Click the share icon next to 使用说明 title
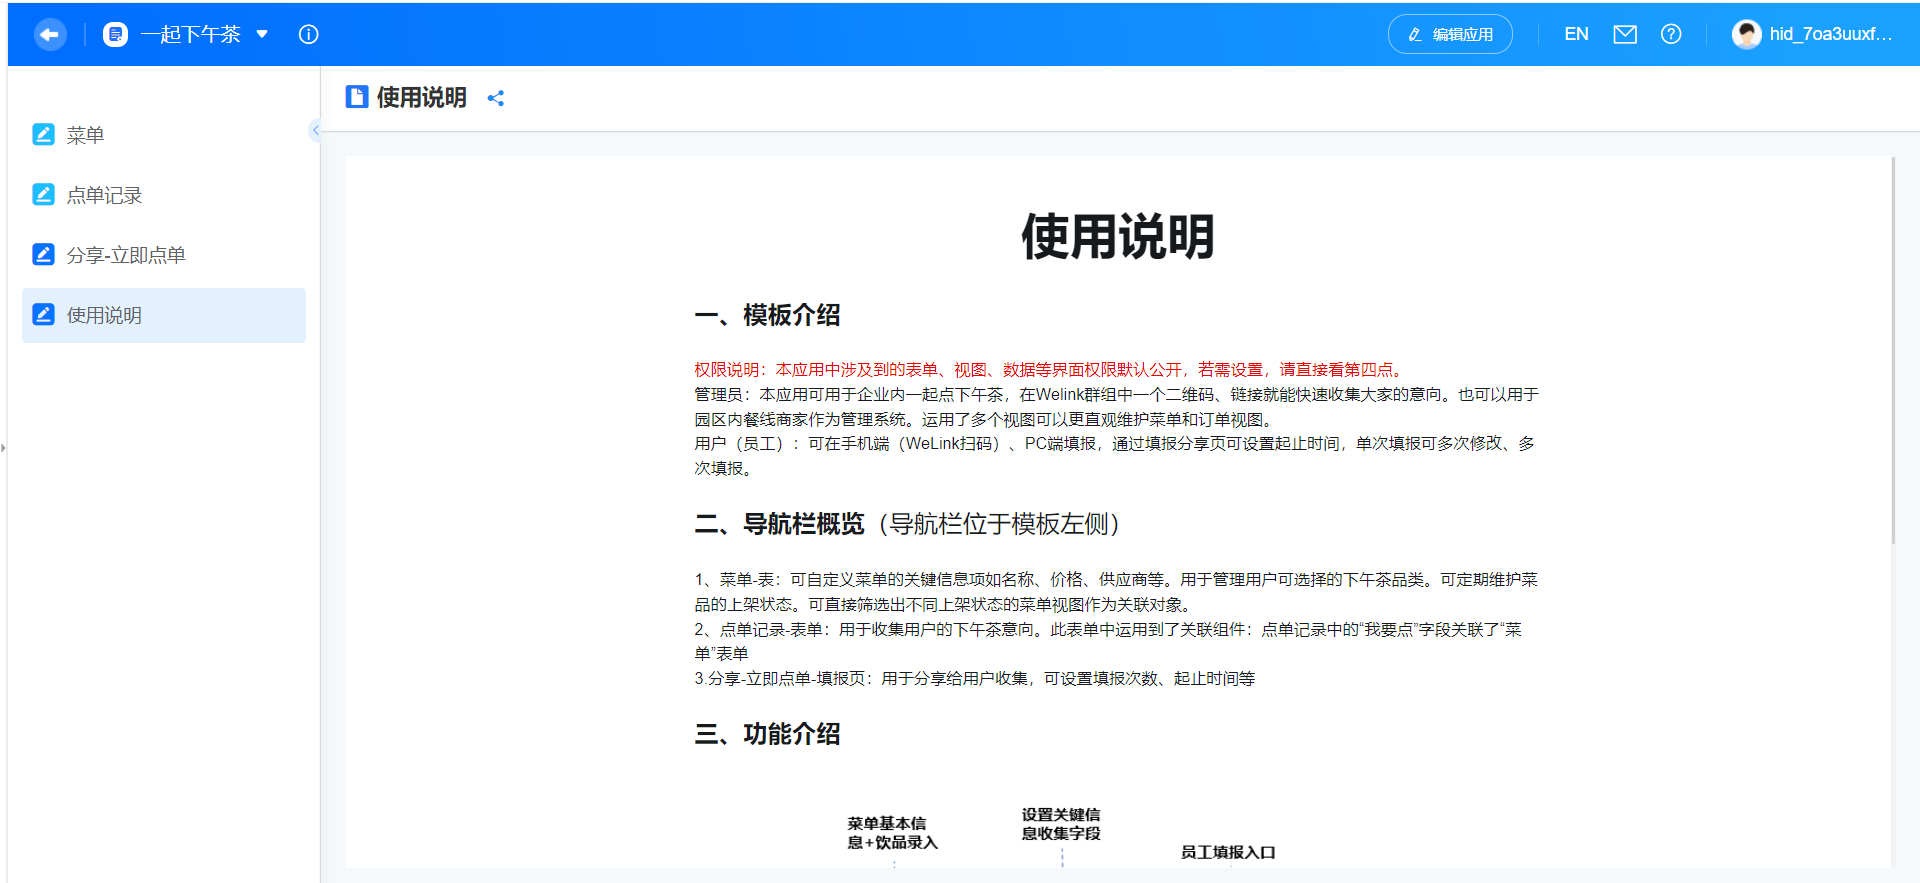Screen dimensions: 1920x883 [496, 98]
